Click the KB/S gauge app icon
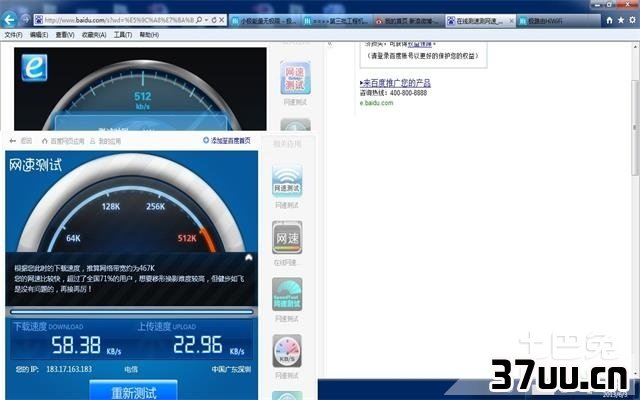 click(x=287, y=351)
